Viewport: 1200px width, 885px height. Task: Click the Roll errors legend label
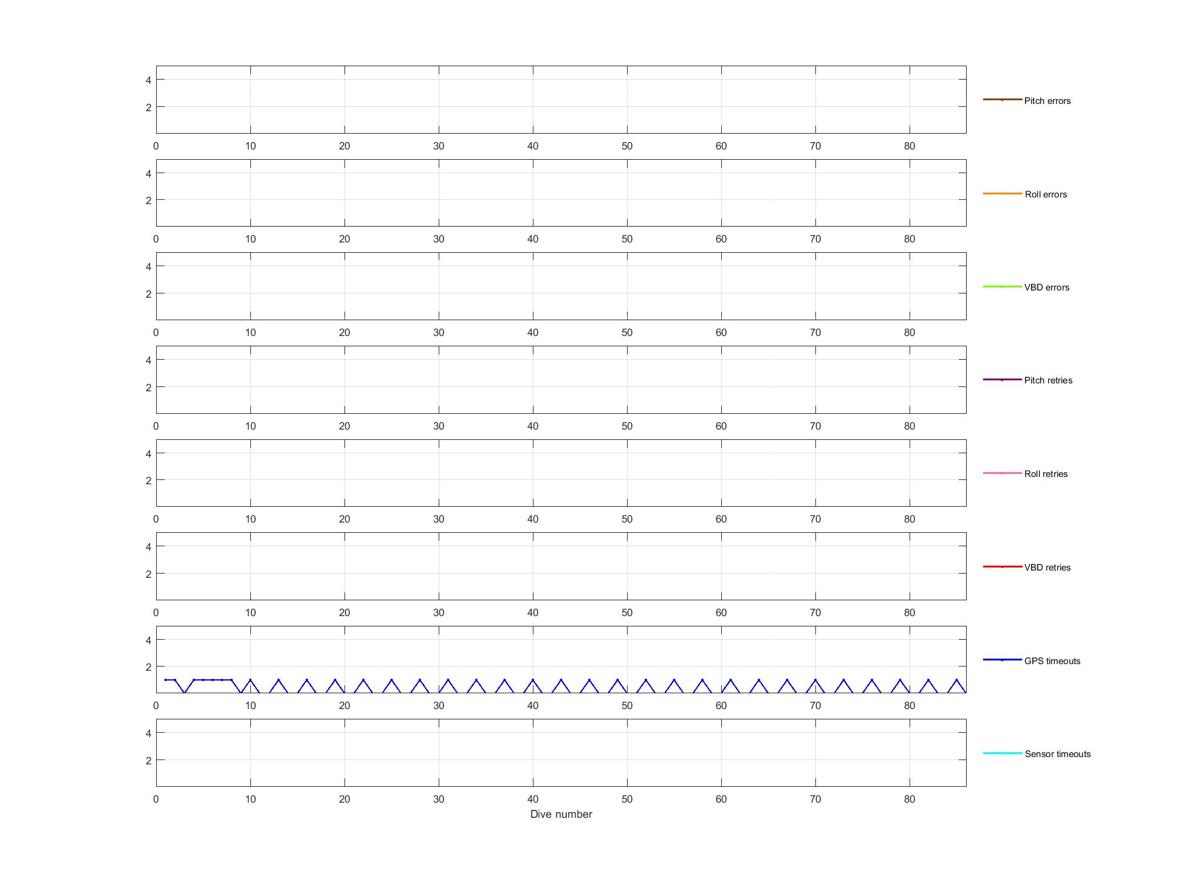click(1046, 194)
